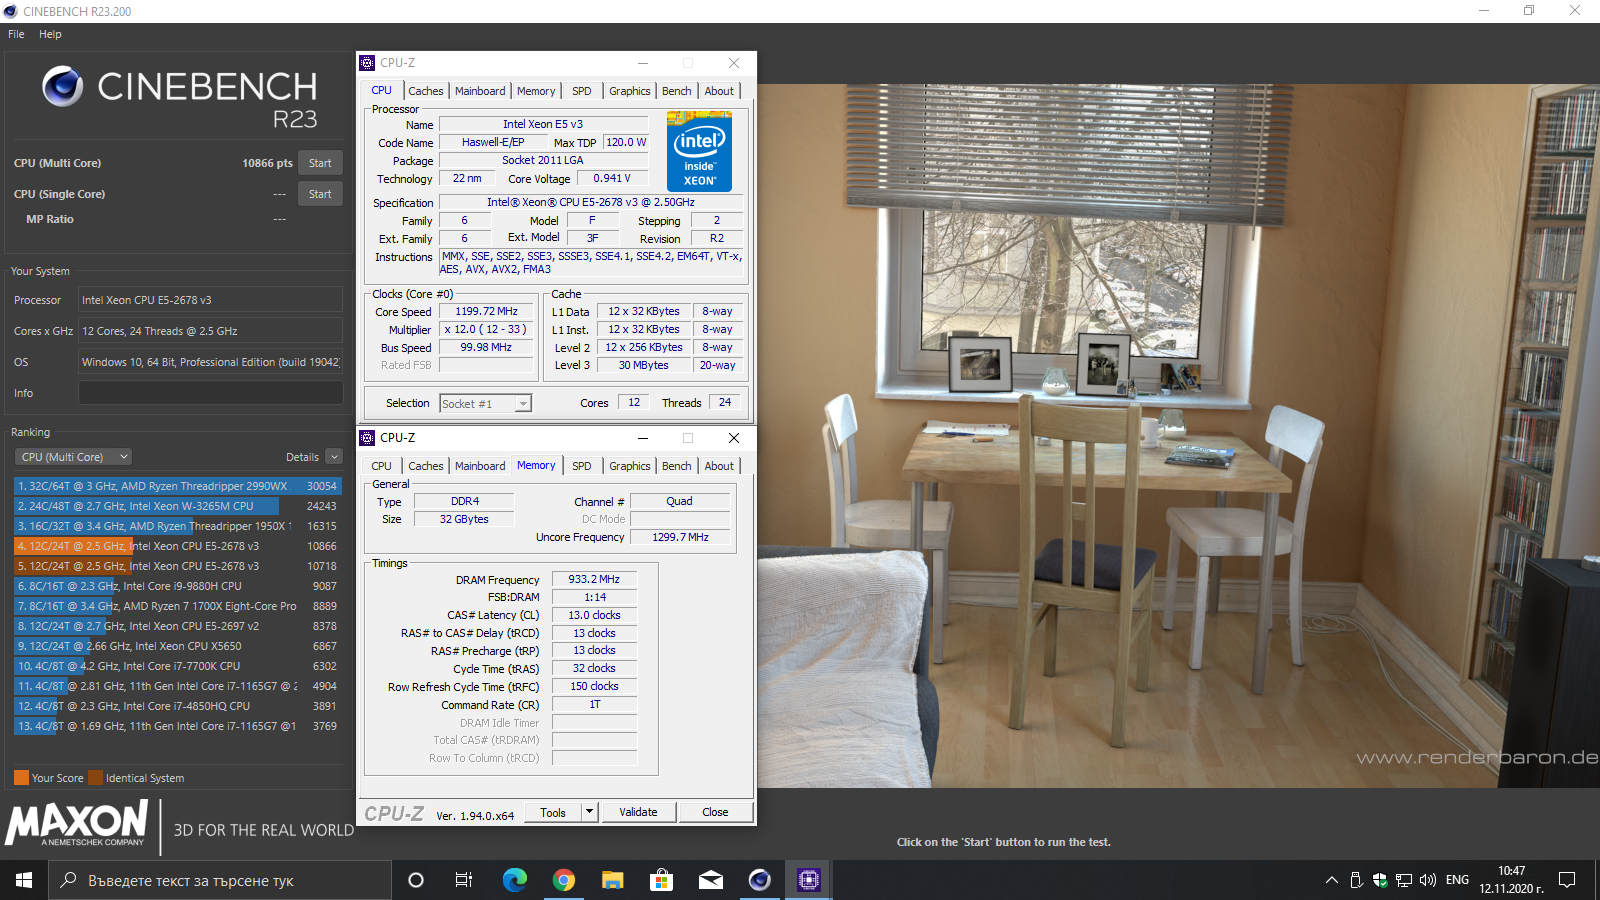
Task: Open the Help menu in Cinebench
Action: (50, 34)
